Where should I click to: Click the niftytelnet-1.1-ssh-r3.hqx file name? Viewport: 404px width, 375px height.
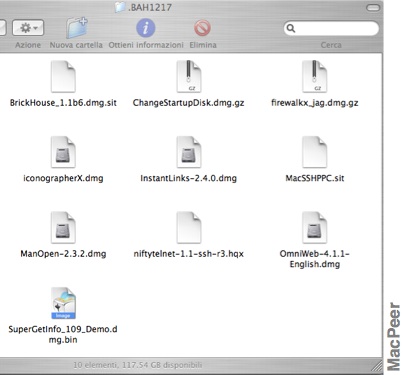click(188, 254)
